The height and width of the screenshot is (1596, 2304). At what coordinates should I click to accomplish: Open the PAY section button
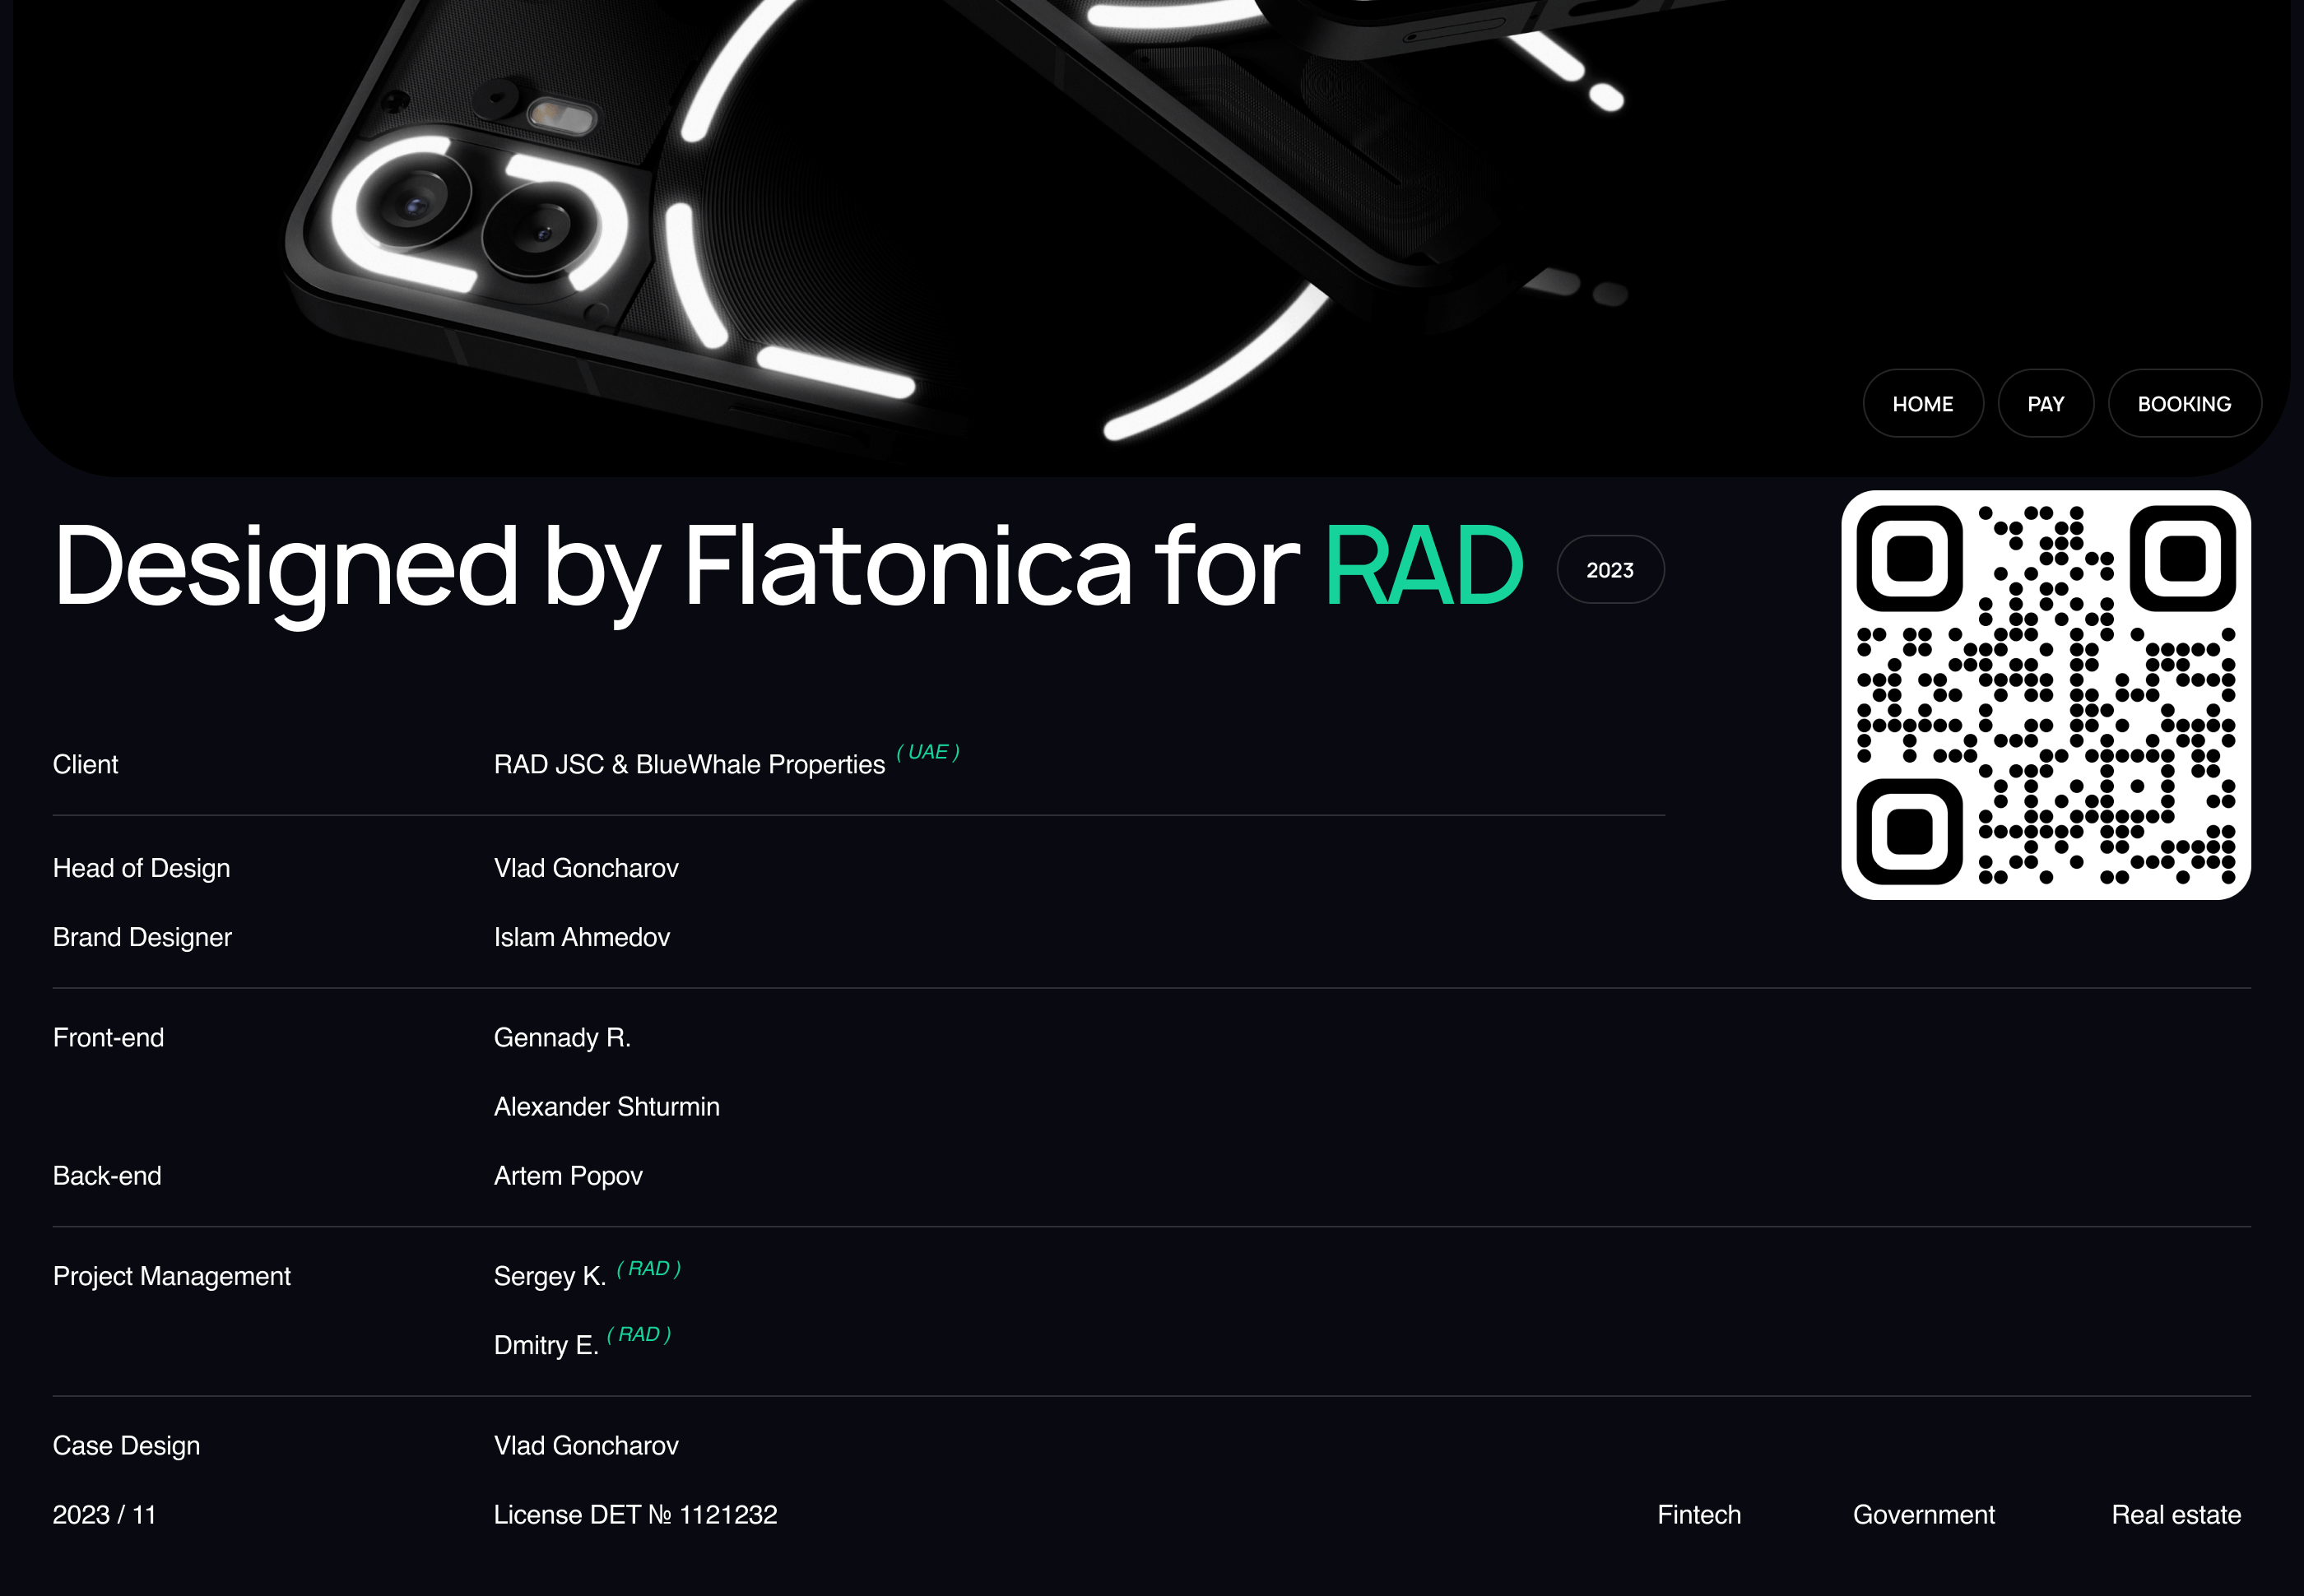(2045, 404)
